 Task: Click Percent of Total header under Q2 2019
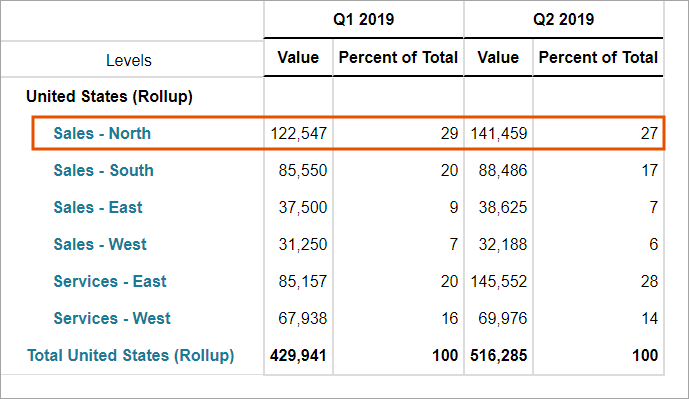point(598,57)
